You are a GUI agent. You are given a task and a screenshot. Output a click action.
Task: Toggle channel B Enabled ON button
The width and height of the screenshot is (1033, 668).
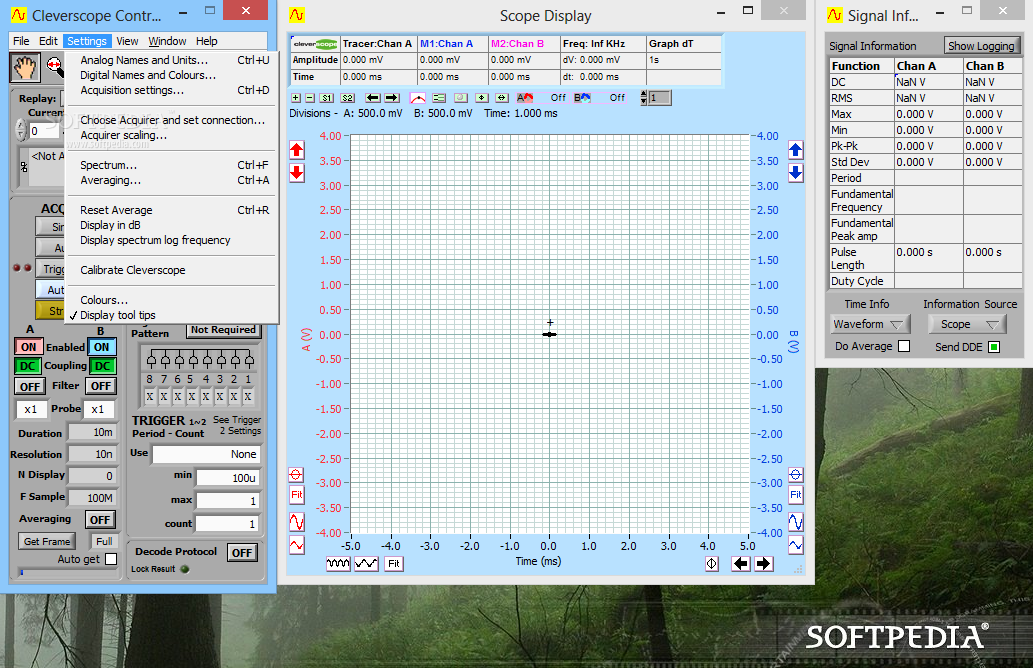click(101, 347)
